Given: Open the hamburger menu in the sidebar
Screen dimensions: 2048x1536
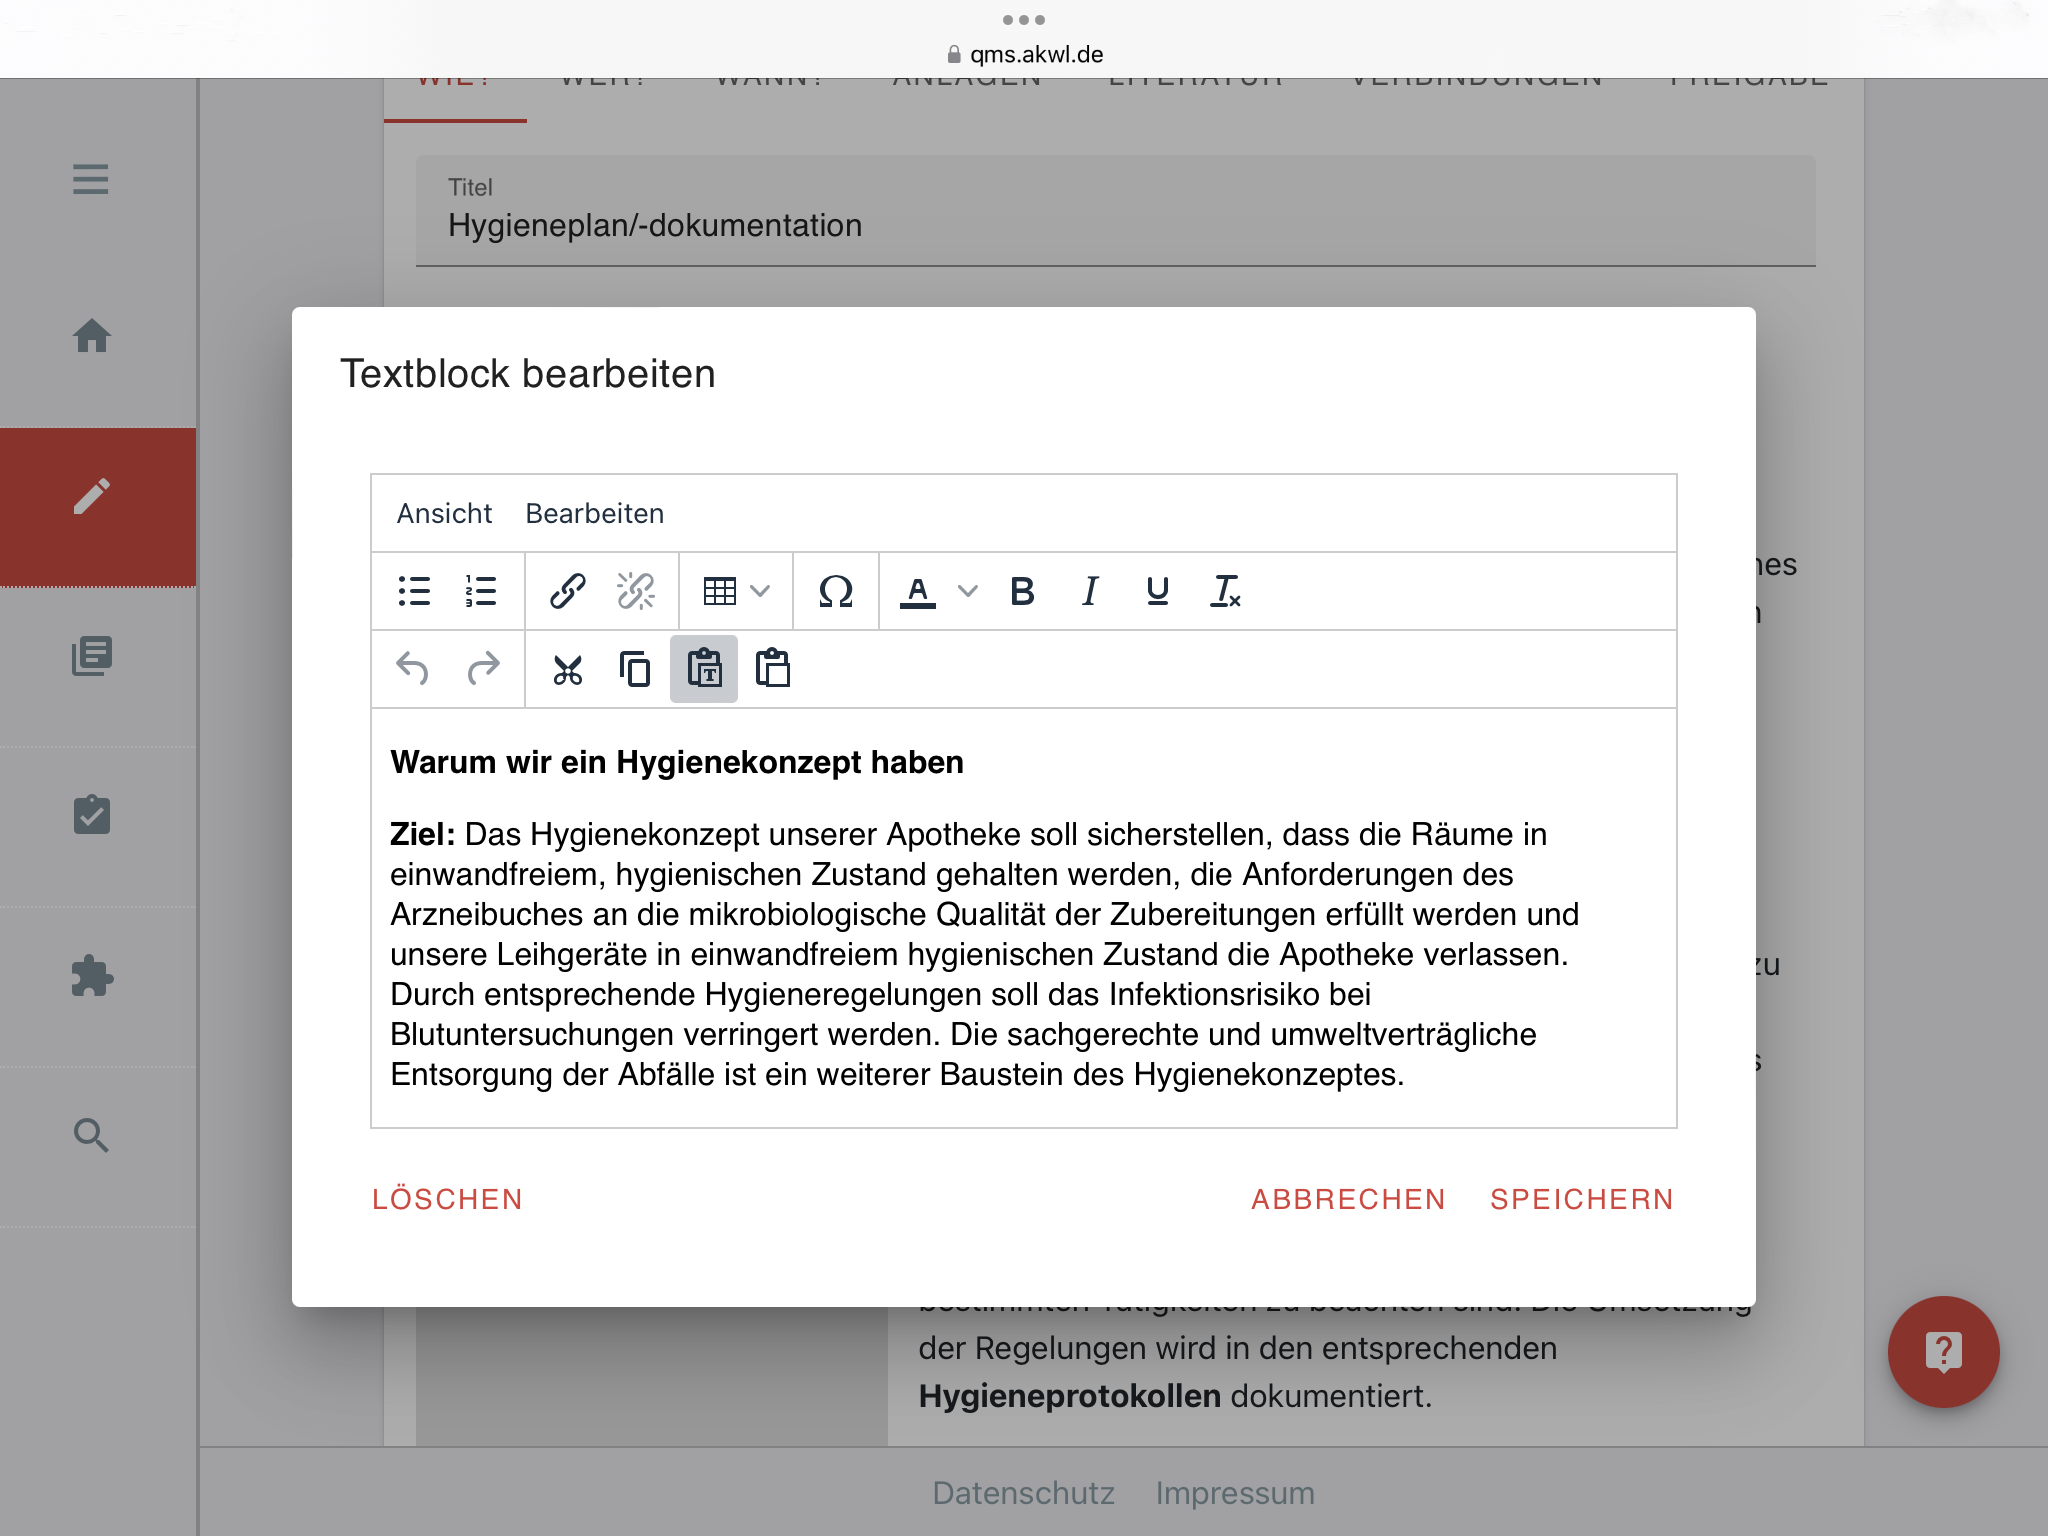Looking at the screenshot, I should (x=91, y=179).
